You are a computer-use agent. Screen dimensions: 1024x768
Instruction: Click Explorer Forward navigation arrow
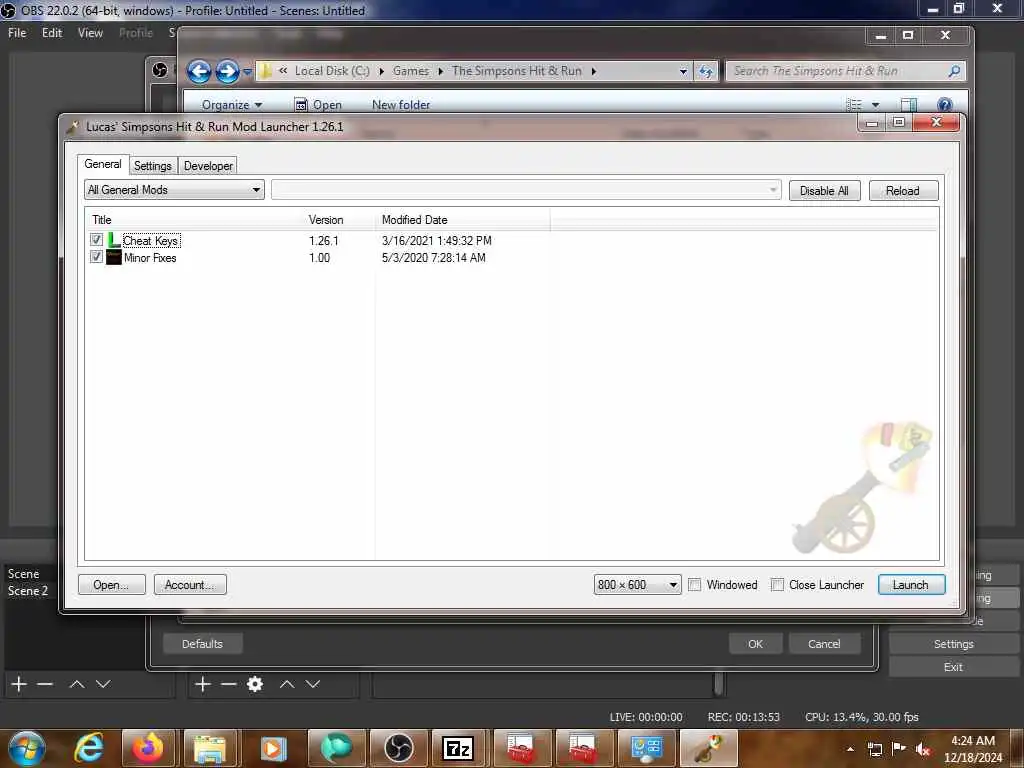click(x=227, y=71)
